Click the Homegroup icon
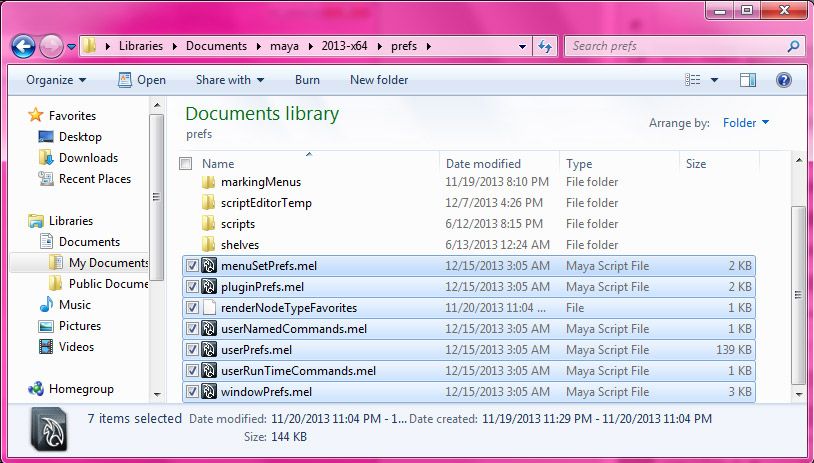This screenshot has height=463, width=814. coord(36,389)
